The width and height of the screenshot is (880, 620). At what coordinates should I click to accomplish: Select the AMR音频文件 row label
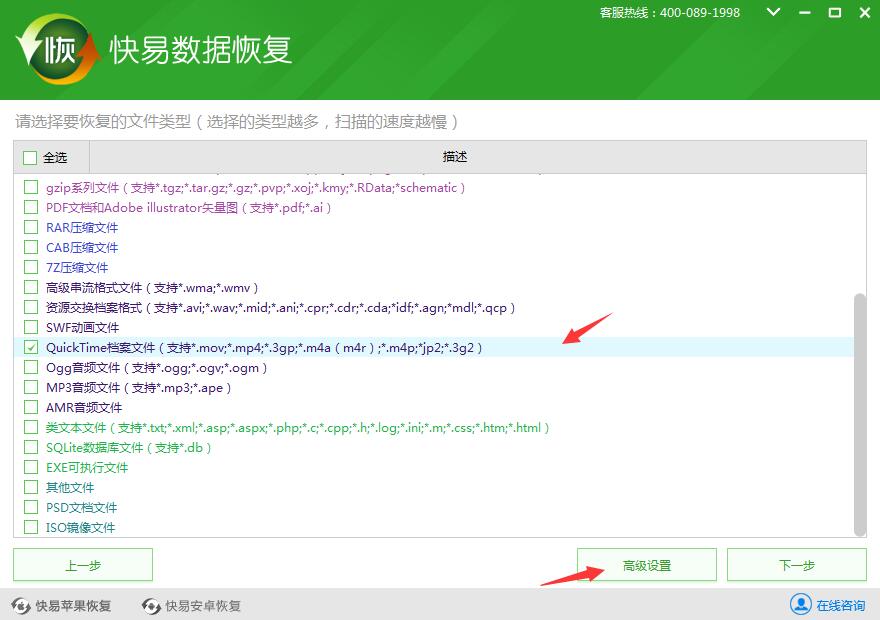(84, 407)
